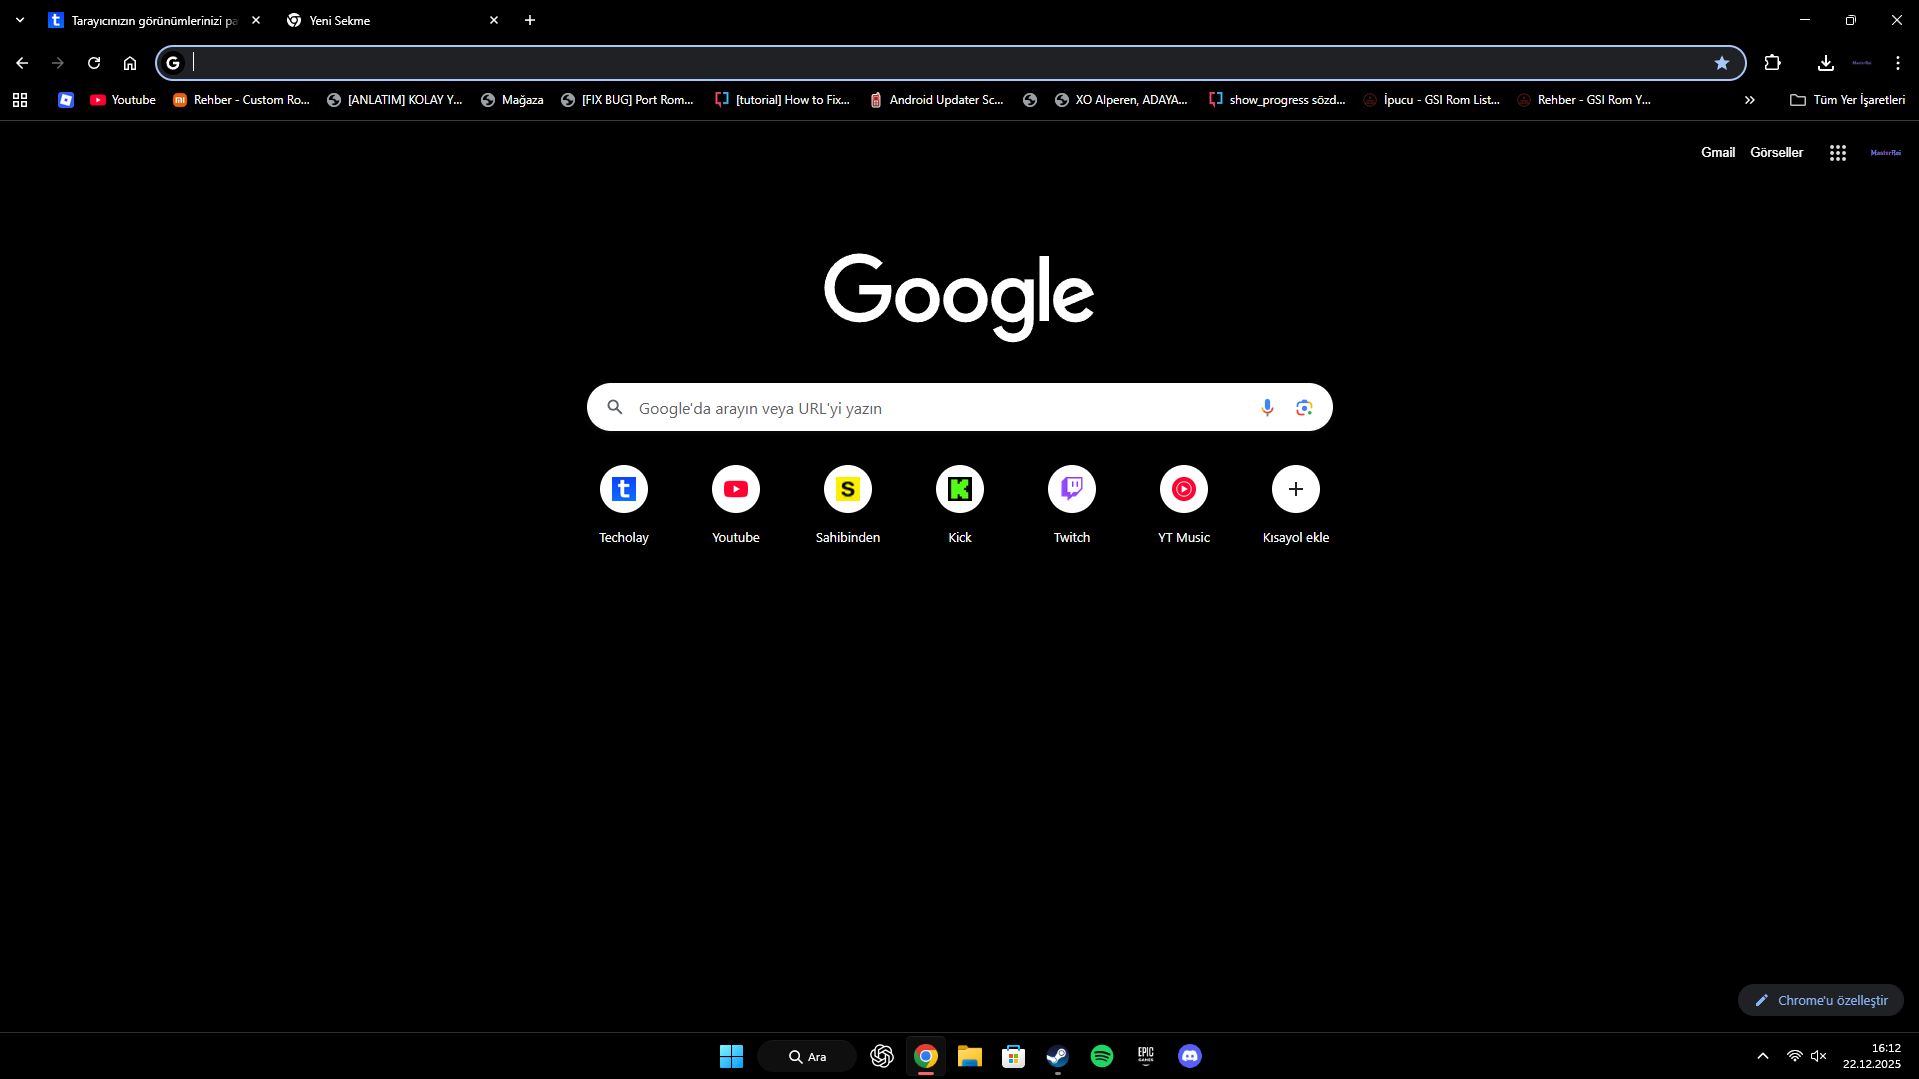Open the Mağaza bookmark
The height and width of the screenshot is (1079, 1919).
[x=512, y=100]
